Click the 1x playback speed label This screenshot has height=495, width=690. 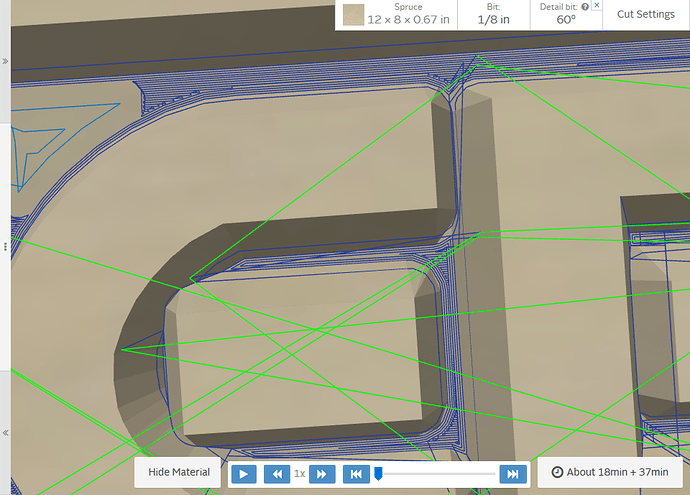click(300, 474)
